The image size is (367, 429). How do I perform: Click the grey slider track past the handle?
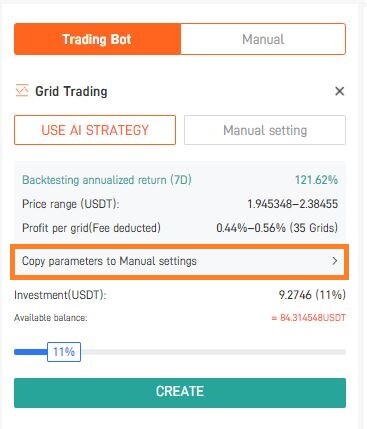click(213, 352)
